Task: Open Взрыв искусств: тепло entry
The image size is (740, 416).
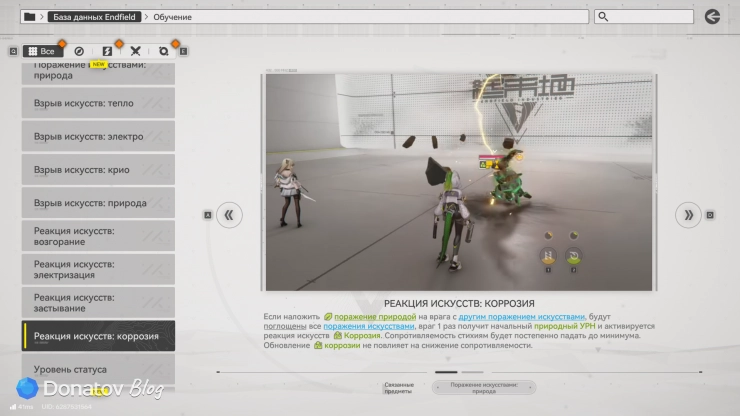Action: [98, 103]
